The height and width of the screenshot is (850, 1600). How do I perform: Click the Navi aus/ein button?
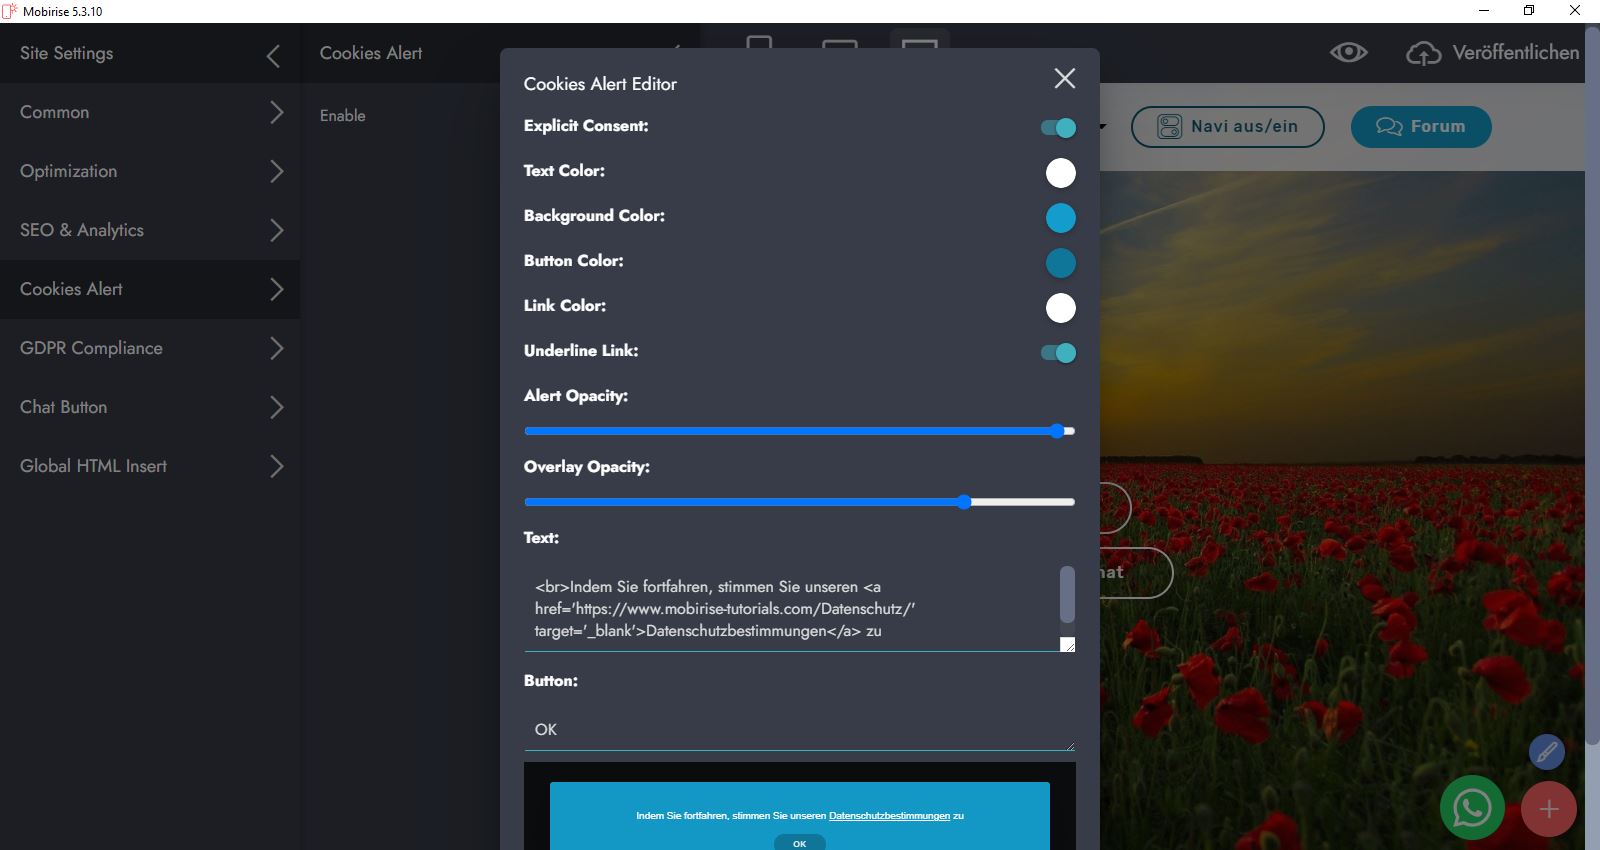[x=1227, y=127]
